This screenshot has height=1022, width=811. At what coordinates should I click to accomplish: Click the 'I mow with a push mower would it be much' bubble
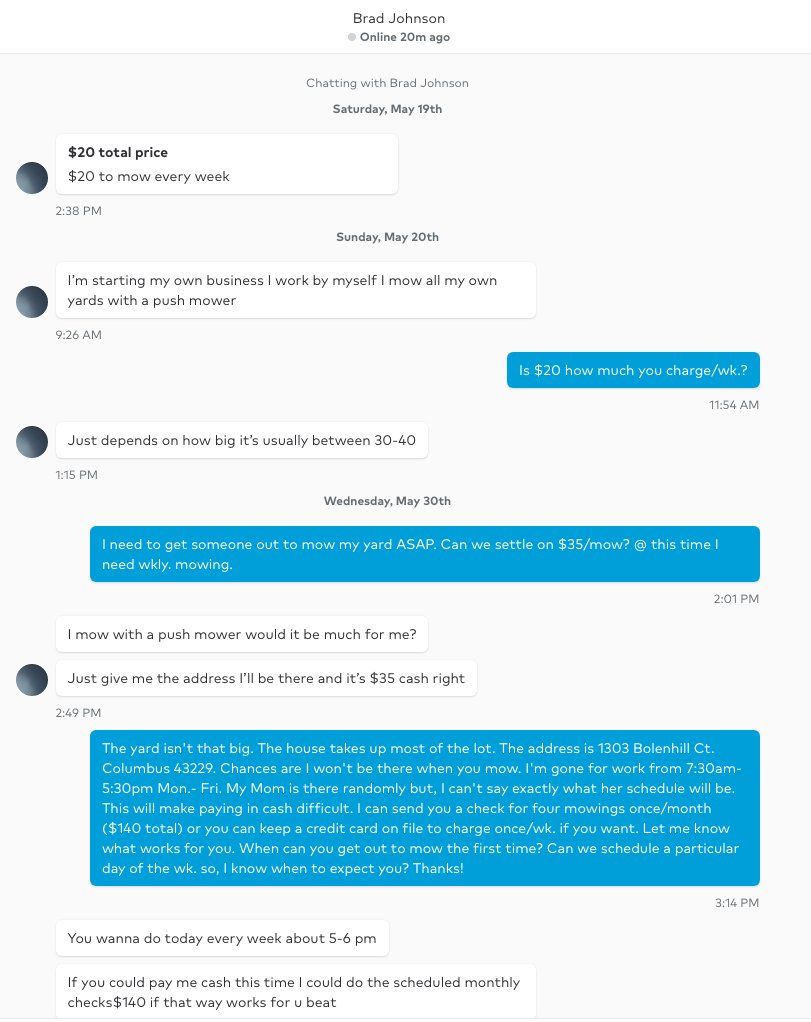(x=248, y=634)
